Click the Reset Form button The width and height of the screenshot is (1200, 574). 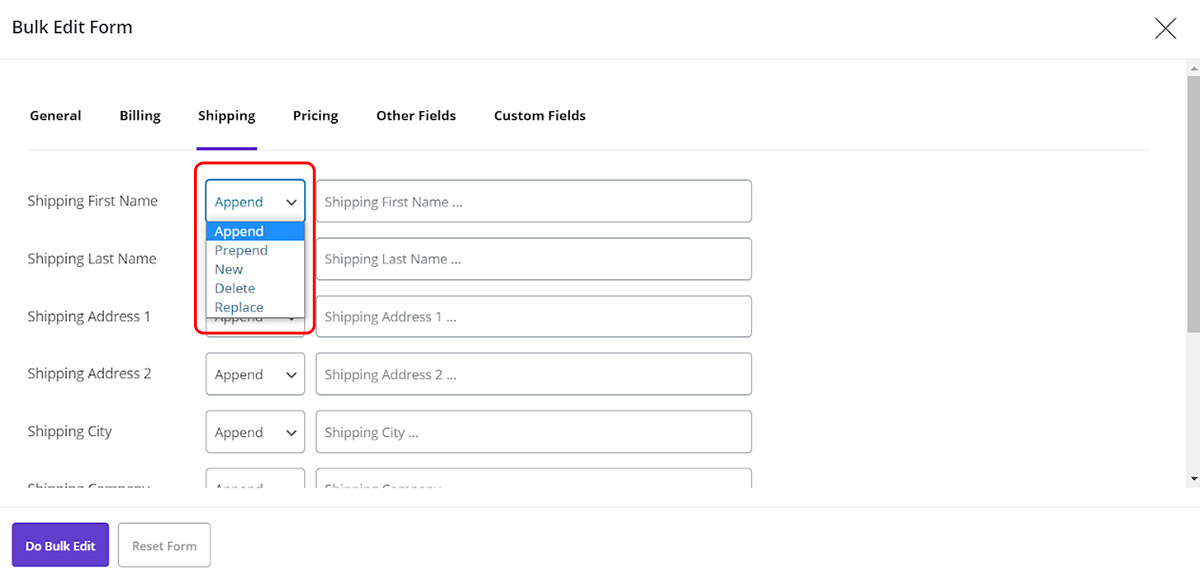click(x=164, y=546)
